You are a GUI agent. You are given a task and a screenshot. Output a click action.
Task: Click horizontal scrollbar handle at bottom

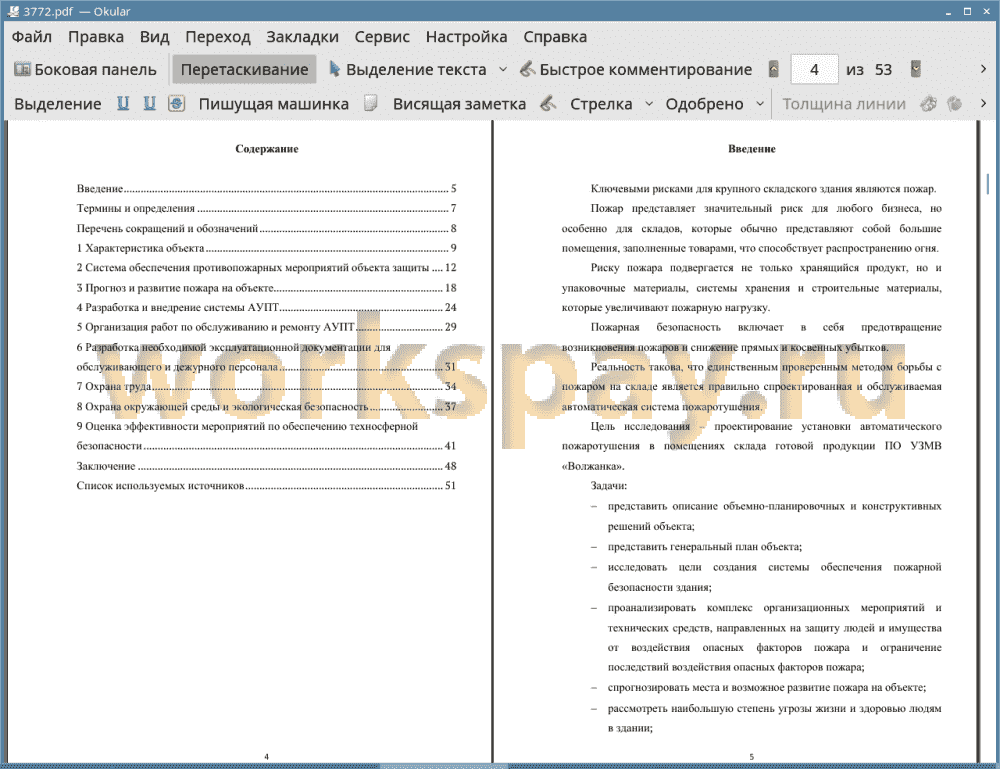pyautogui.click(x=444, y=766)
